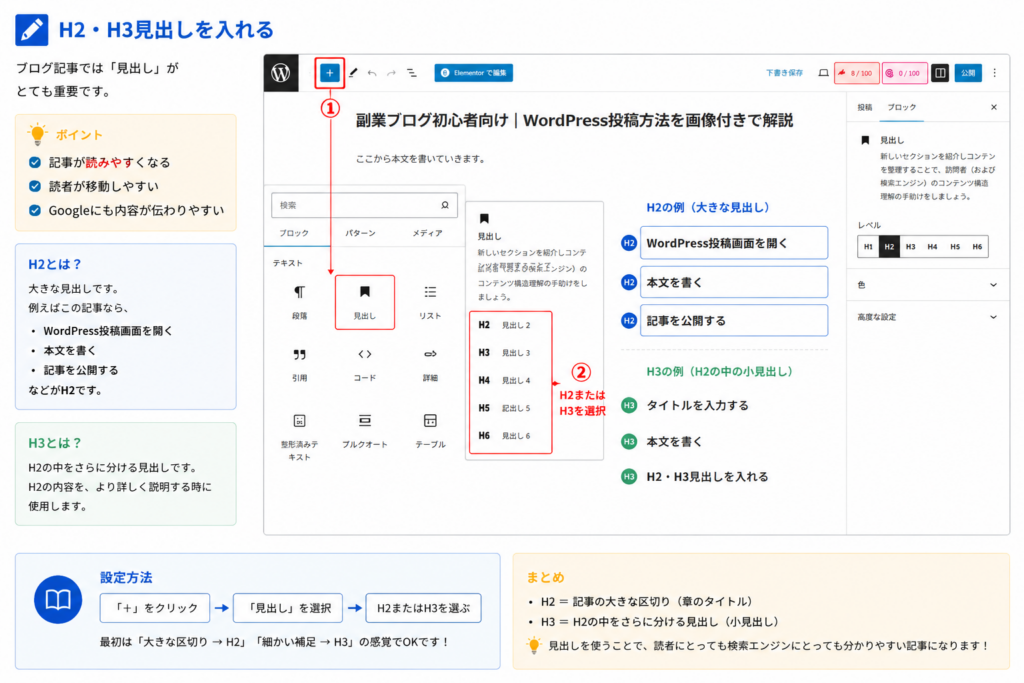This screenshot has width=1024, height=683.
Task: Open the three-dot options menu
Action: point(995,73)
